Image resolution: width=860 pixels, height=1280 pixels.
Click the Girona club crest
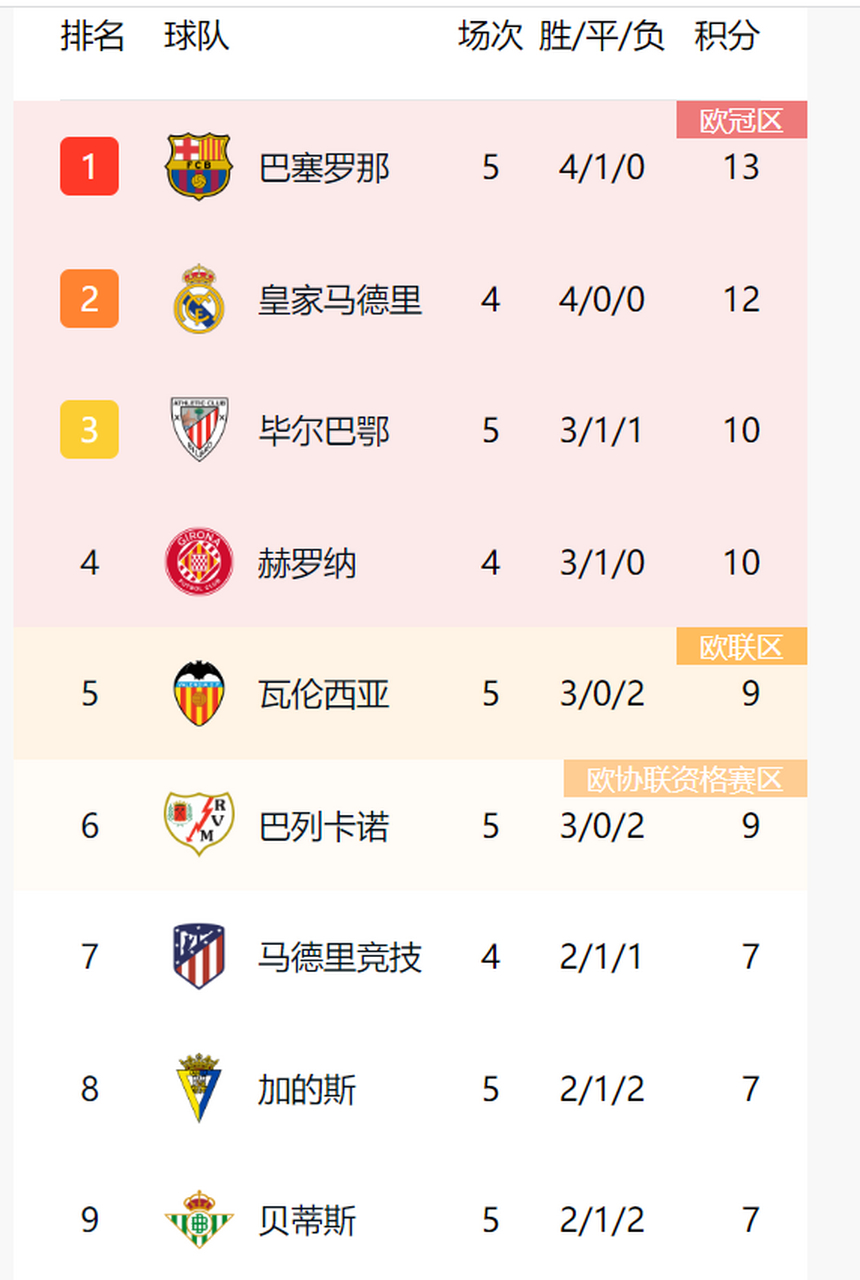pyautogui.click(x=198, y=562)
